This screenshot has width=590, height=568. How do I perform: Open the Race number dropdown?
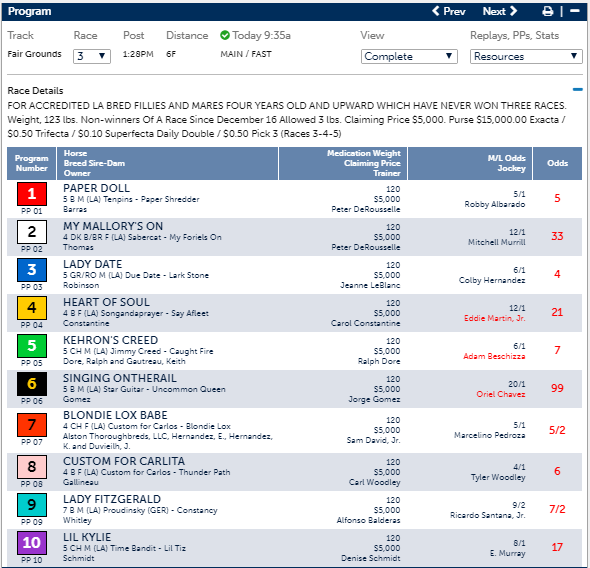click(x=92, y=56)
